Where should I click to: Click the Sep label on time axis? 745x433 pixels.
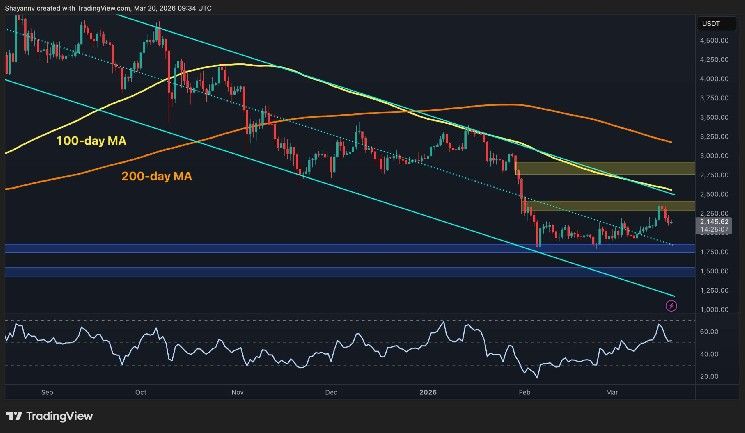47,393
